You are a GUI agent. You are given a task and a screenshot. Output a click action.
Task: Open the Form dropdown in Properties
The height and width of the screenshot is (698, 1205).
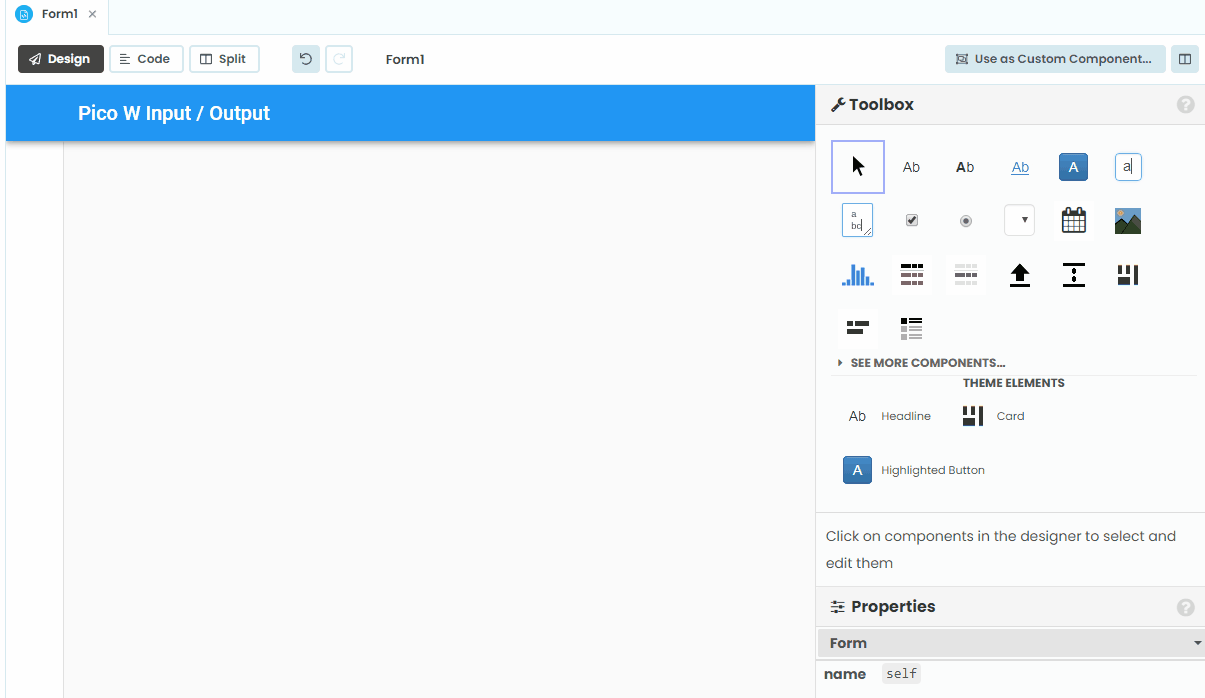tap(1011, 643)
